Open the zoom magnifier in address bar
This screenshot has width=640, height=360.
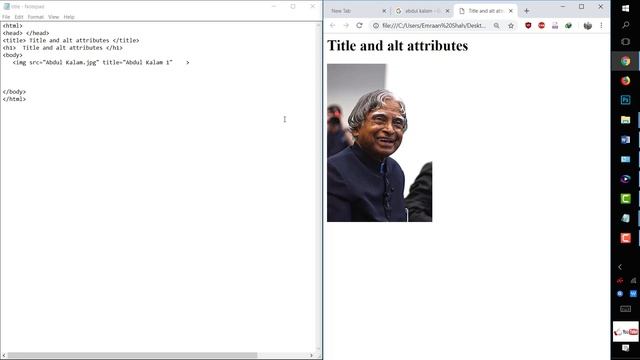pyautogui.click(x=496, y=25)
